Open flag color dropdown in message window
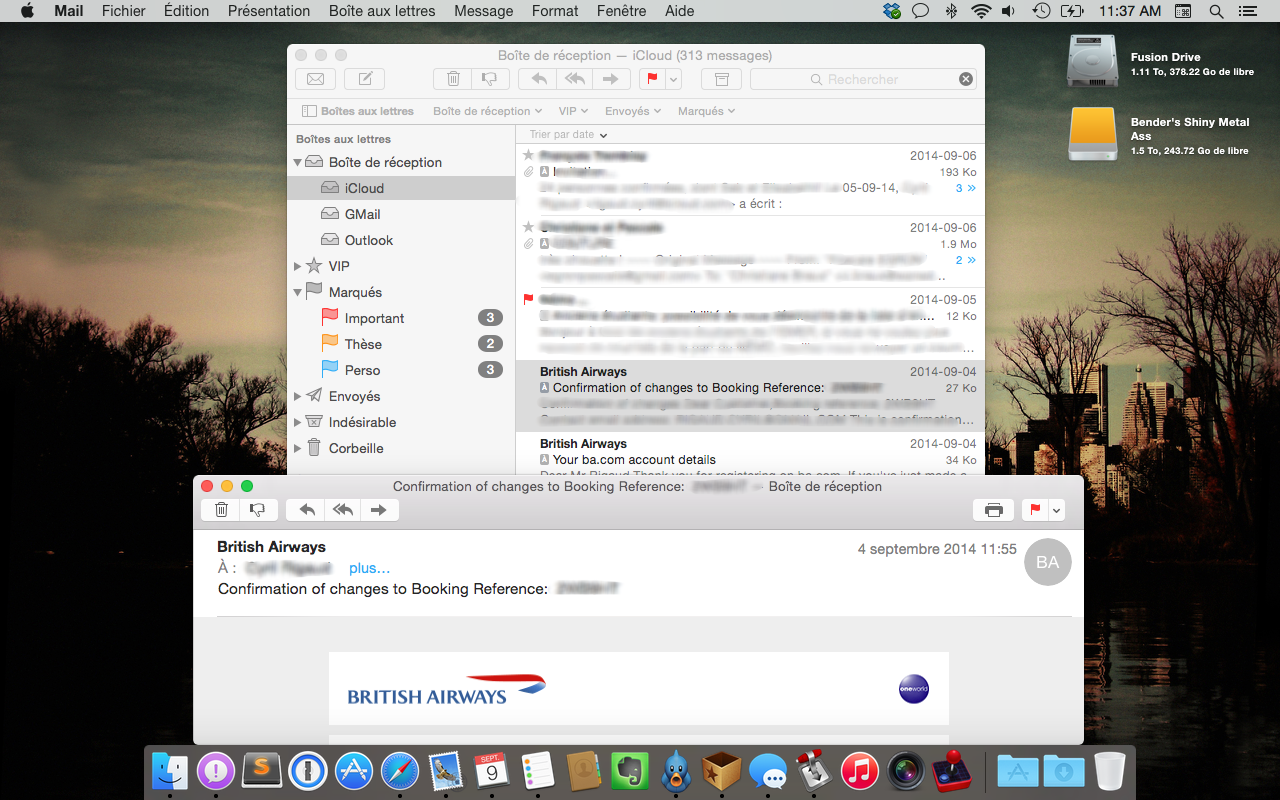This screenshot has width=1280, height=800. coord(1056,510)
